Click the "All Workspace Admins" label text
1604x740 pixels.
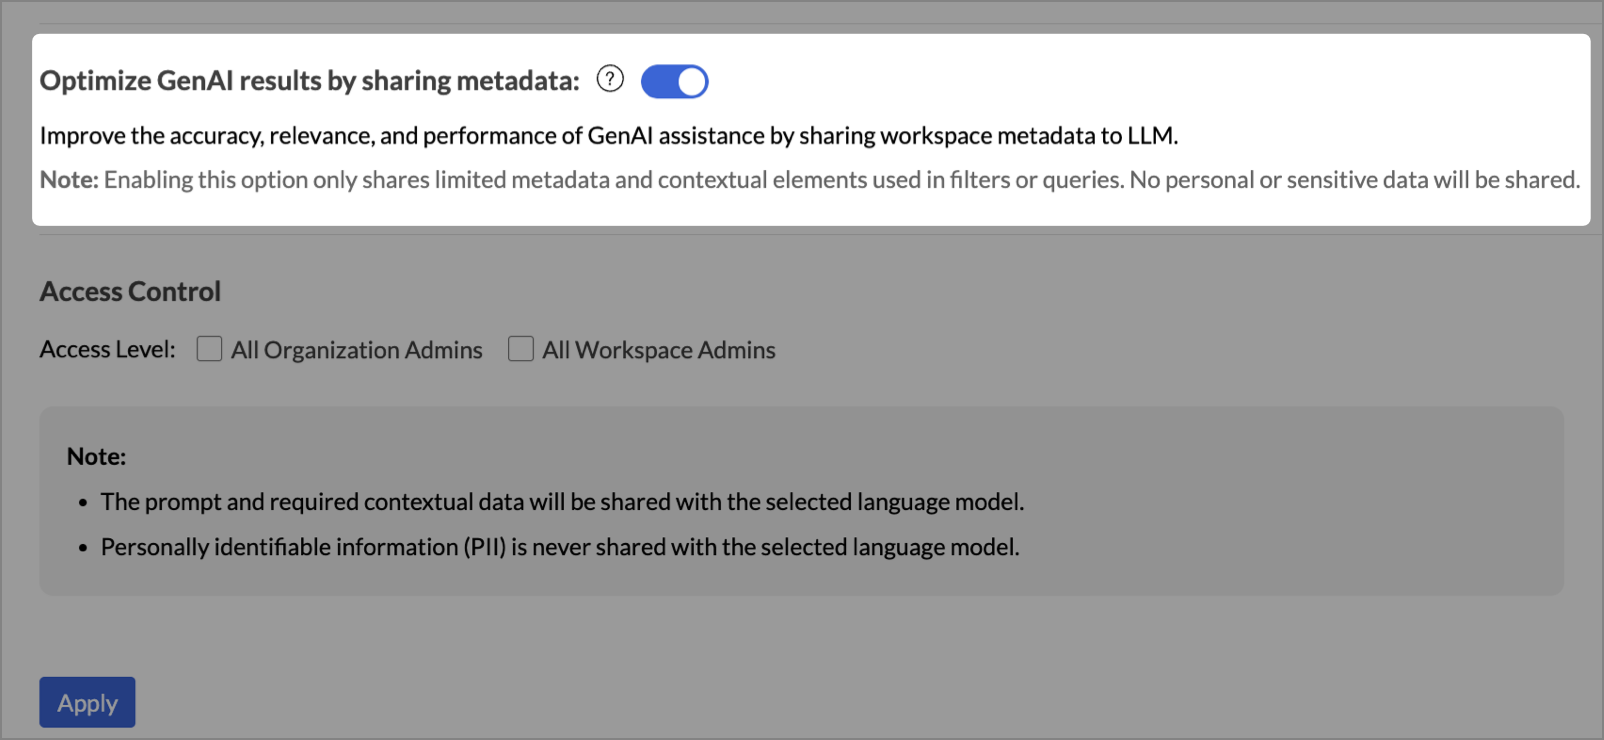click(x=658, y=350)
